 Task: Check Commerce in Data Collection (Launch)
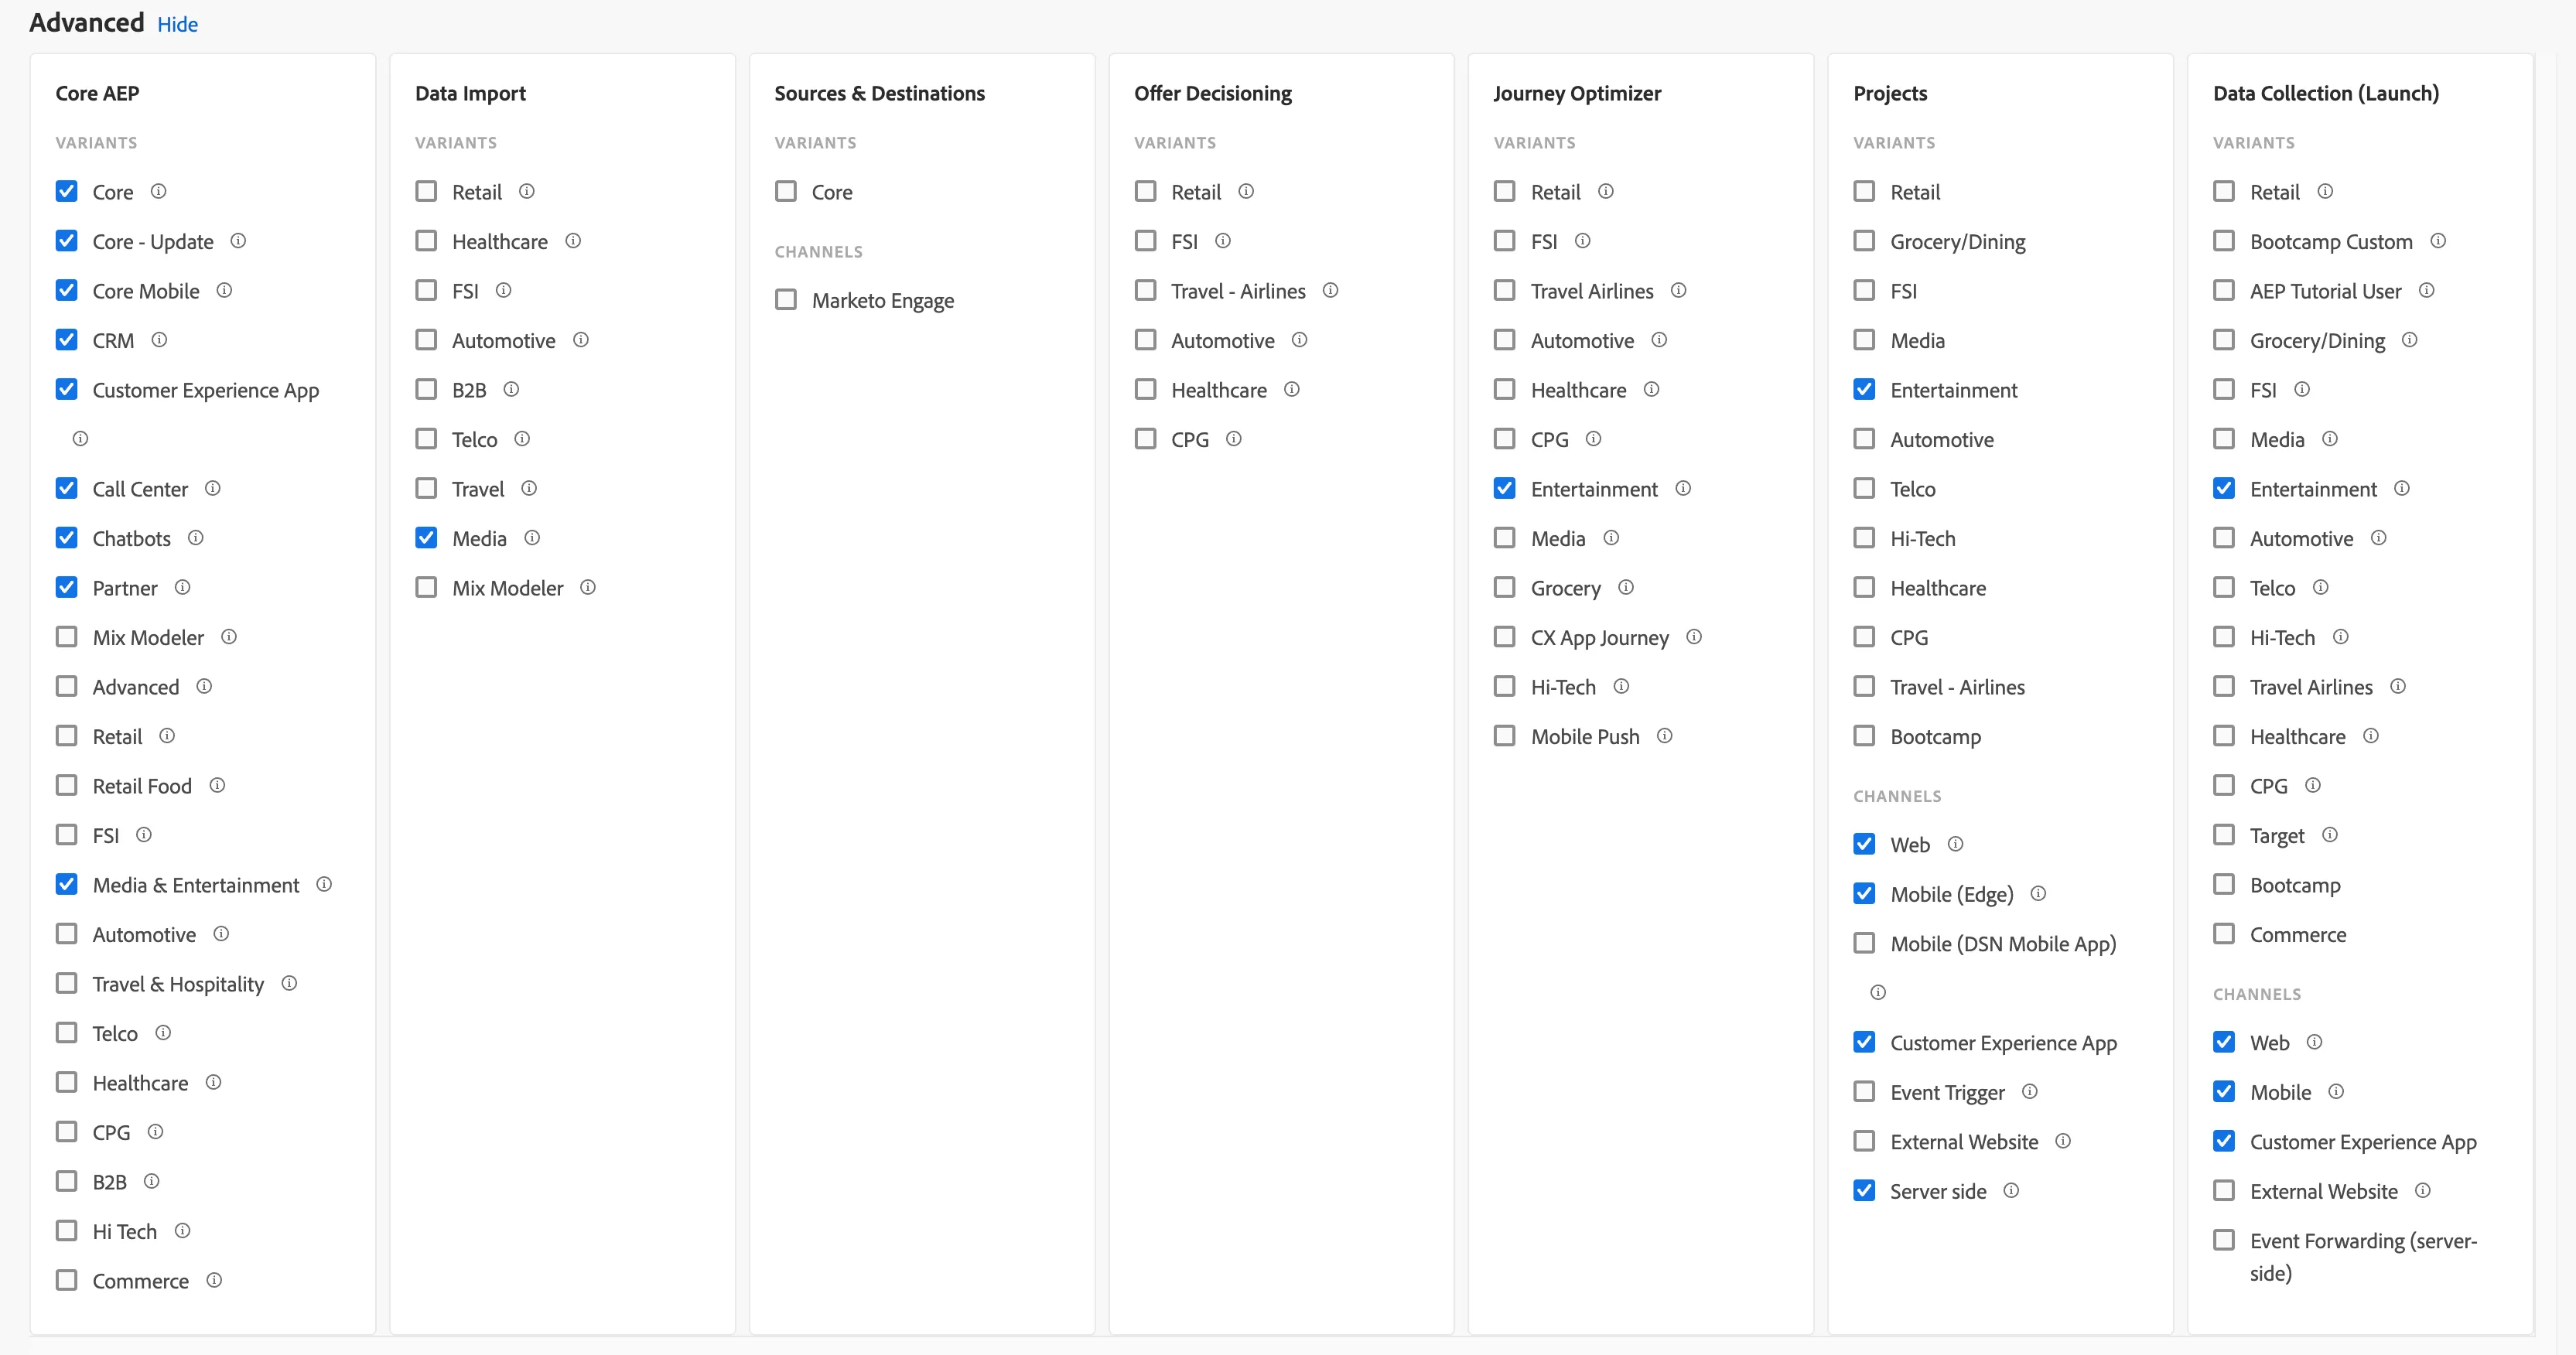(x=2224, y=934)
